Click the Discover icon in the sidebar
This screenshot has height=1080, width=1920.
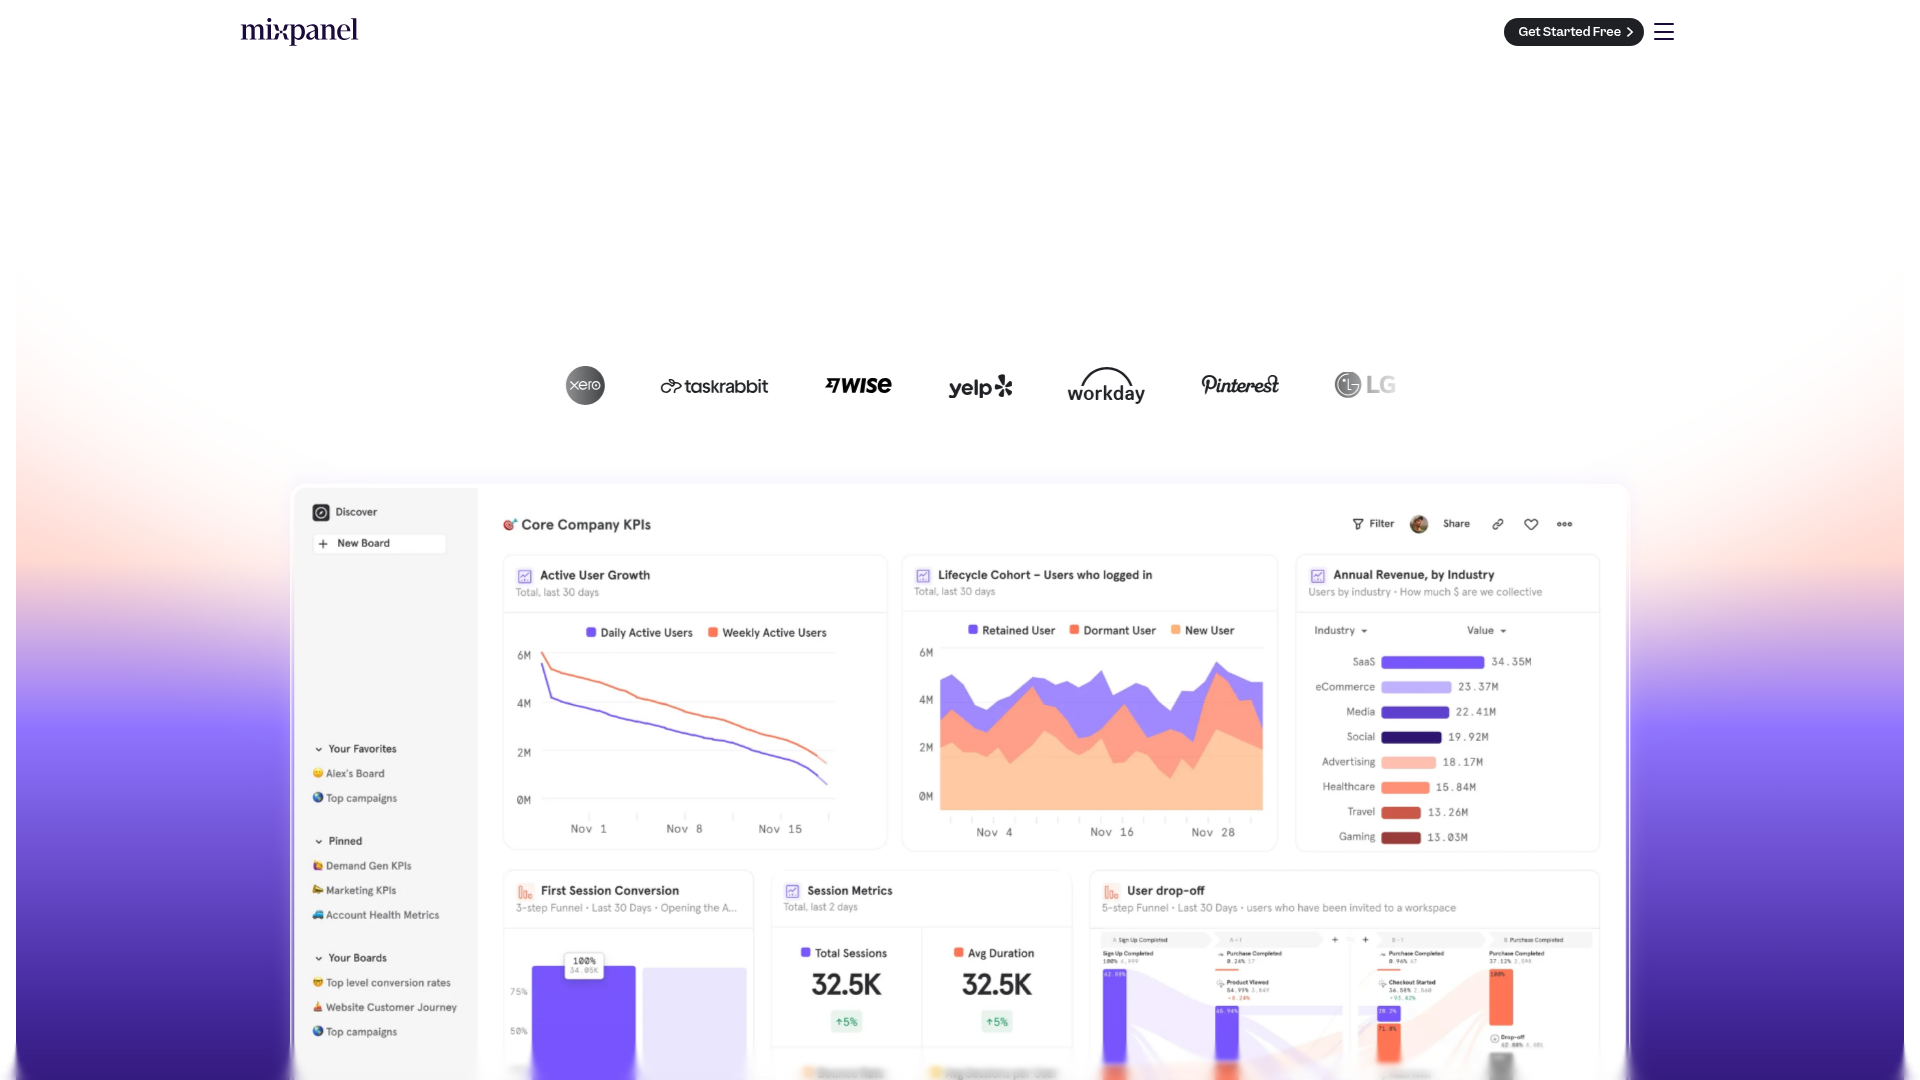320,512
